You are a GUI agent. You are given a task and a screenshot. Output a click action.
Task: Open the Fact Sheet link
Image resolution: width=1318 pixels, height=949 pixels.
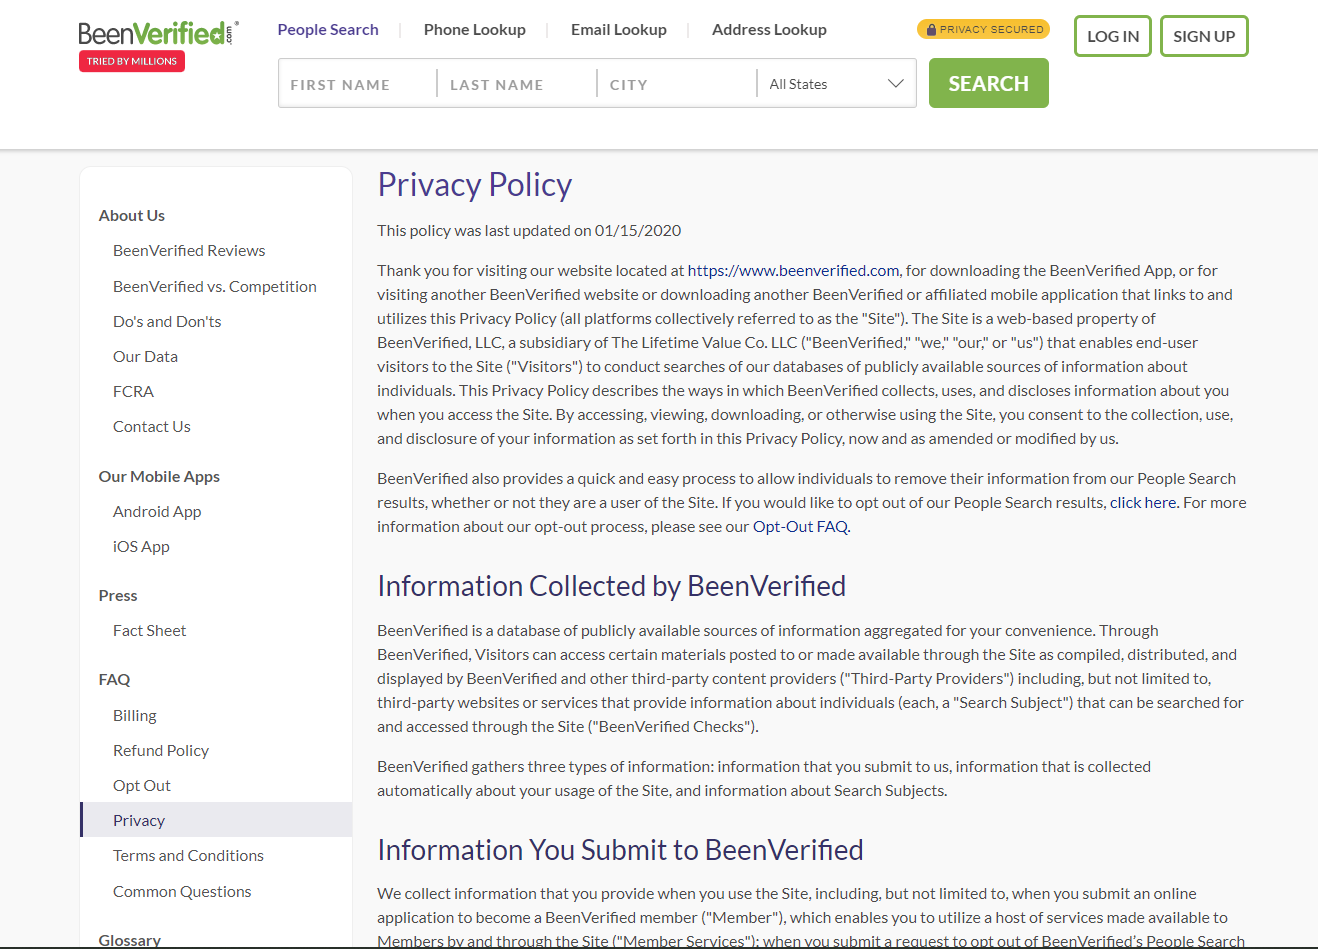point(149,630)
